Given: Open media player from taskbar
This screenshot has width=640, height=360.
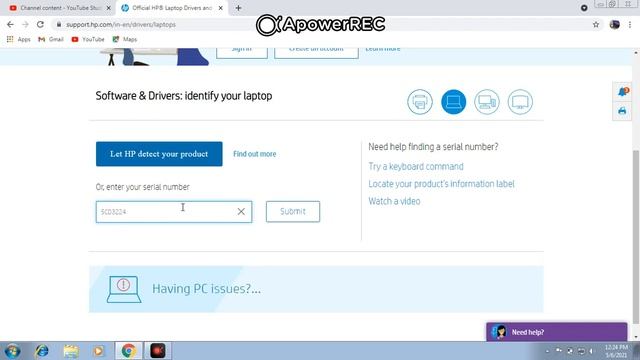Looking at the screenshot, I should point(98,351).
